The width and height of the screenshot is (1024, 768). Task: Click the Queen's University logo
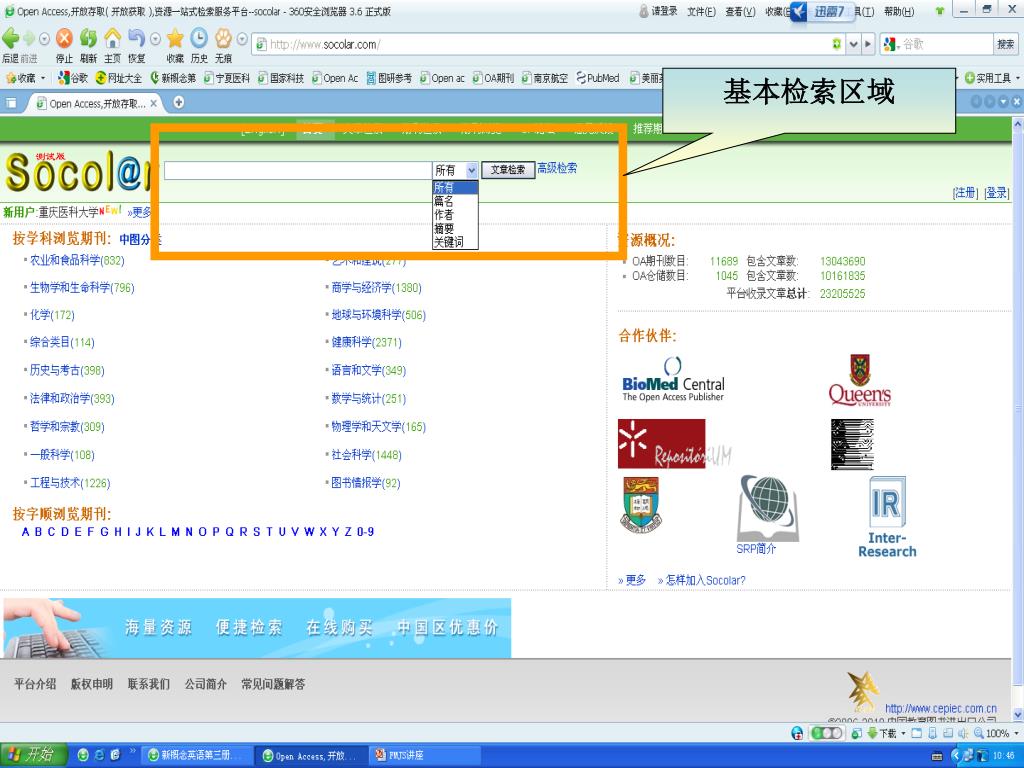[859, 381]
